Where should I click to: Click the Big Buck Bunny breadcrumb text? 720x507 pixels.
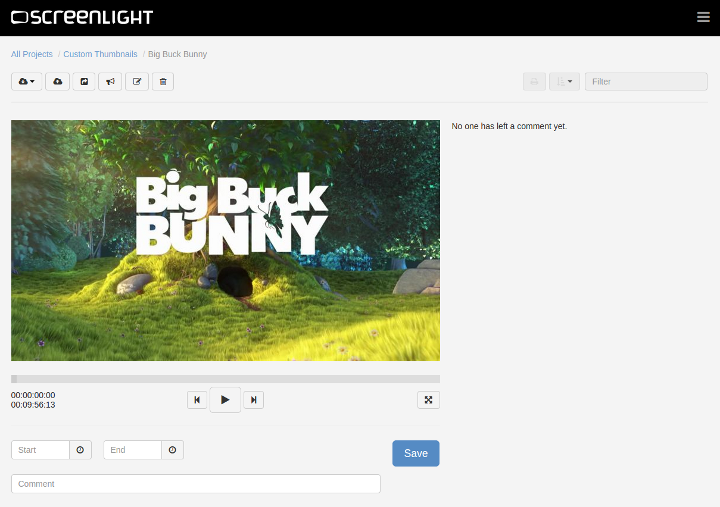click(x=177, y=54)
